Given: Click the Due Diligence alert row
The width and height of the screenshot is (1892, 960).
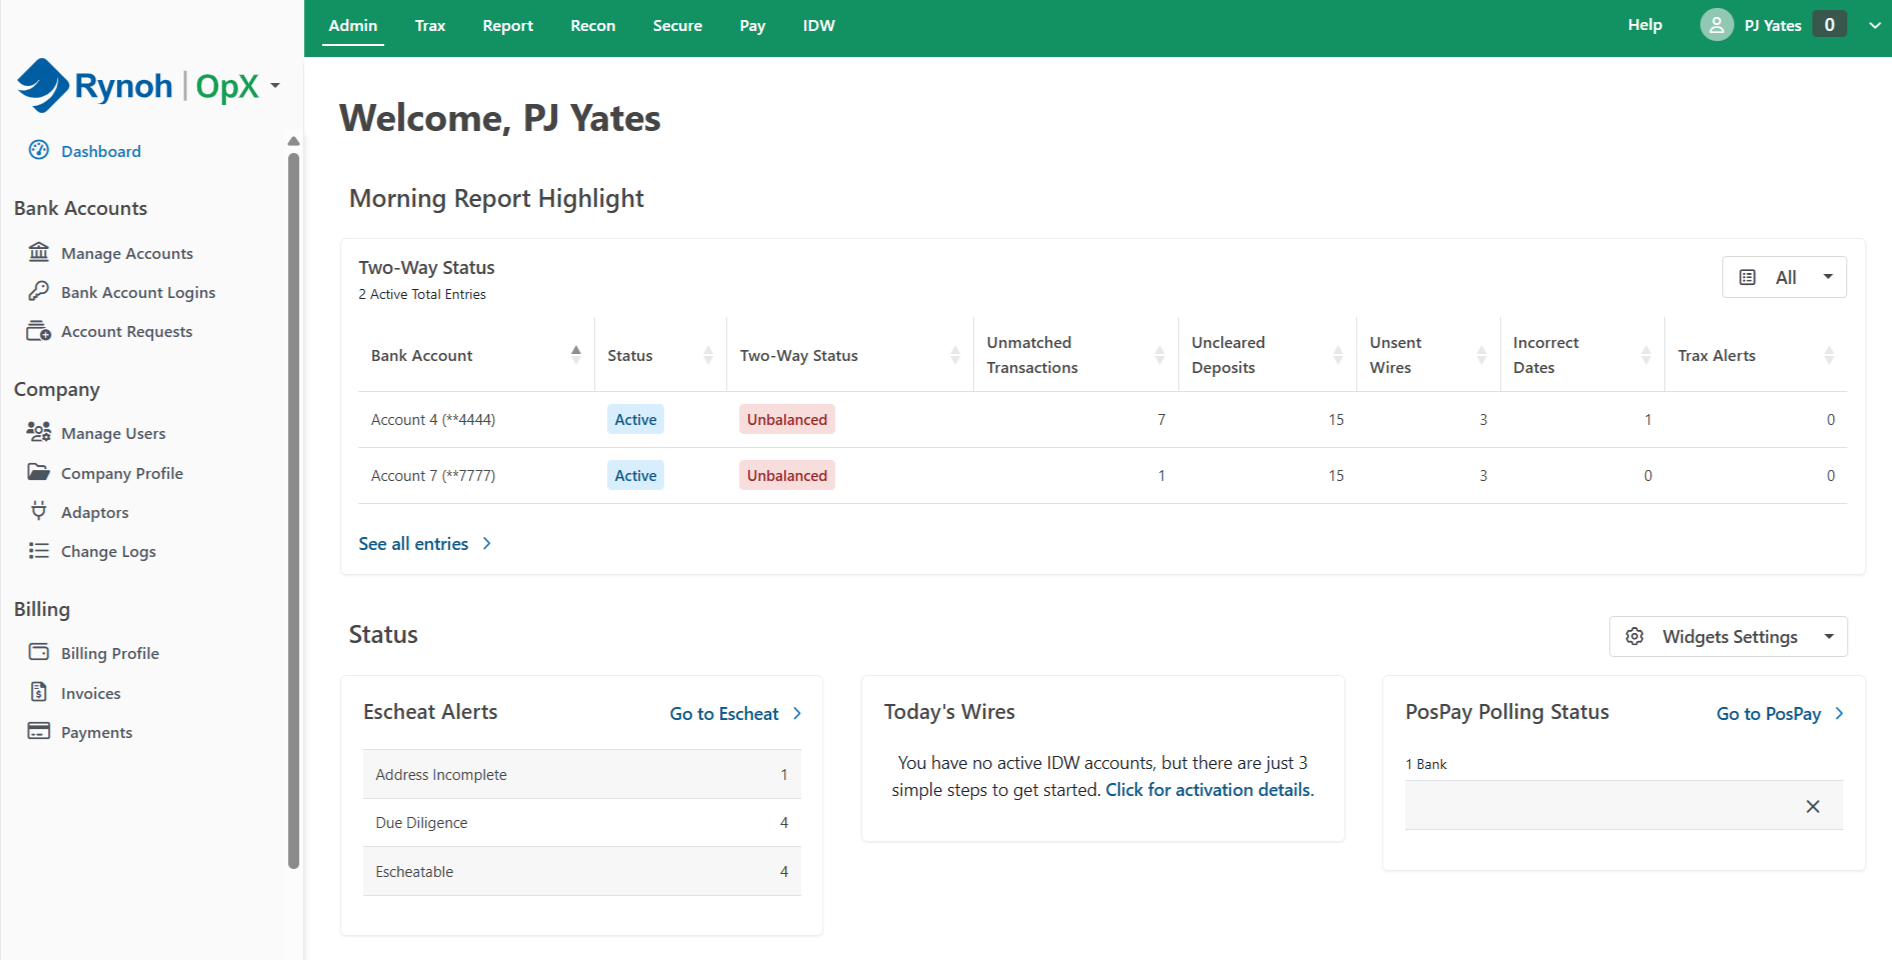Looking at the screenshot, I should 582,822.
